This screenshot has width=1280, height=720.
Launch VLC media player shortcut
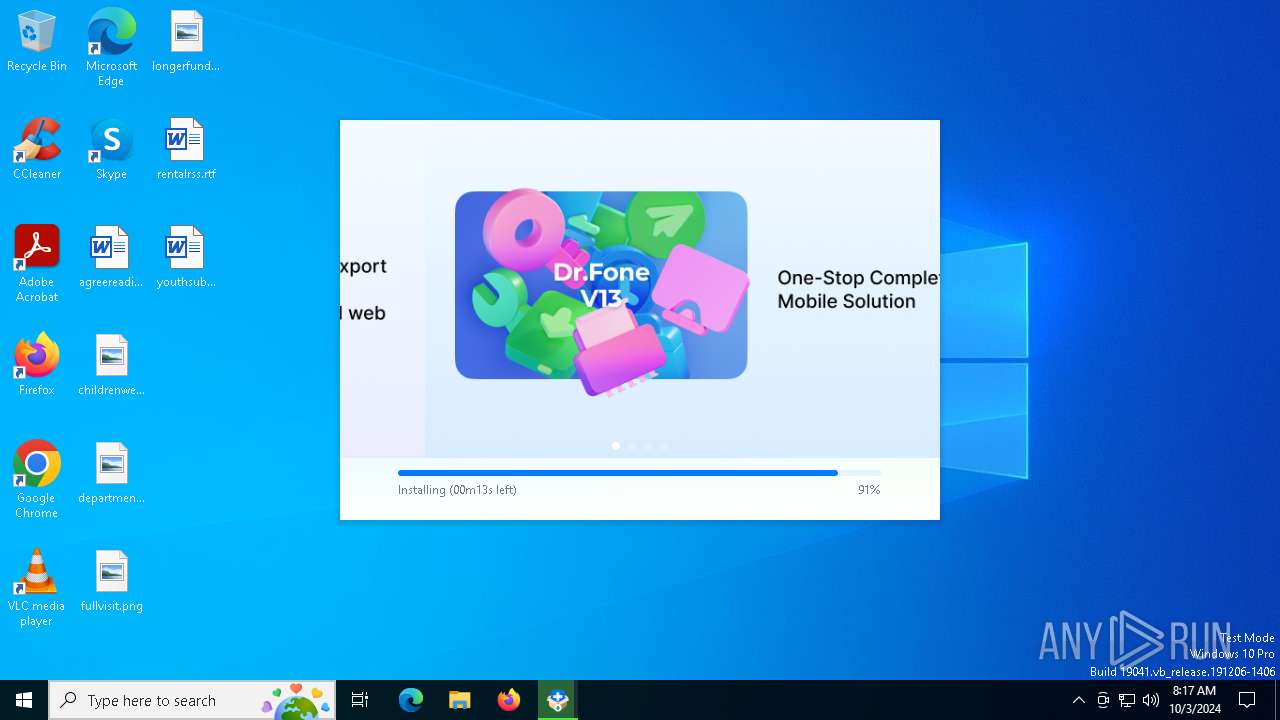click(x=37, y=588)
